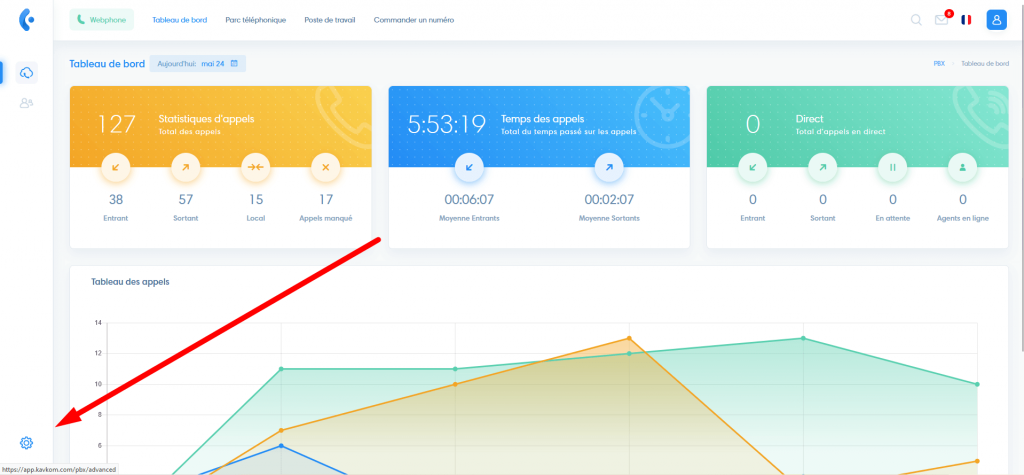Viewport: 1024px width, 475px height.
Task: Open the Webphone button
Action: [x=102, y=20]
